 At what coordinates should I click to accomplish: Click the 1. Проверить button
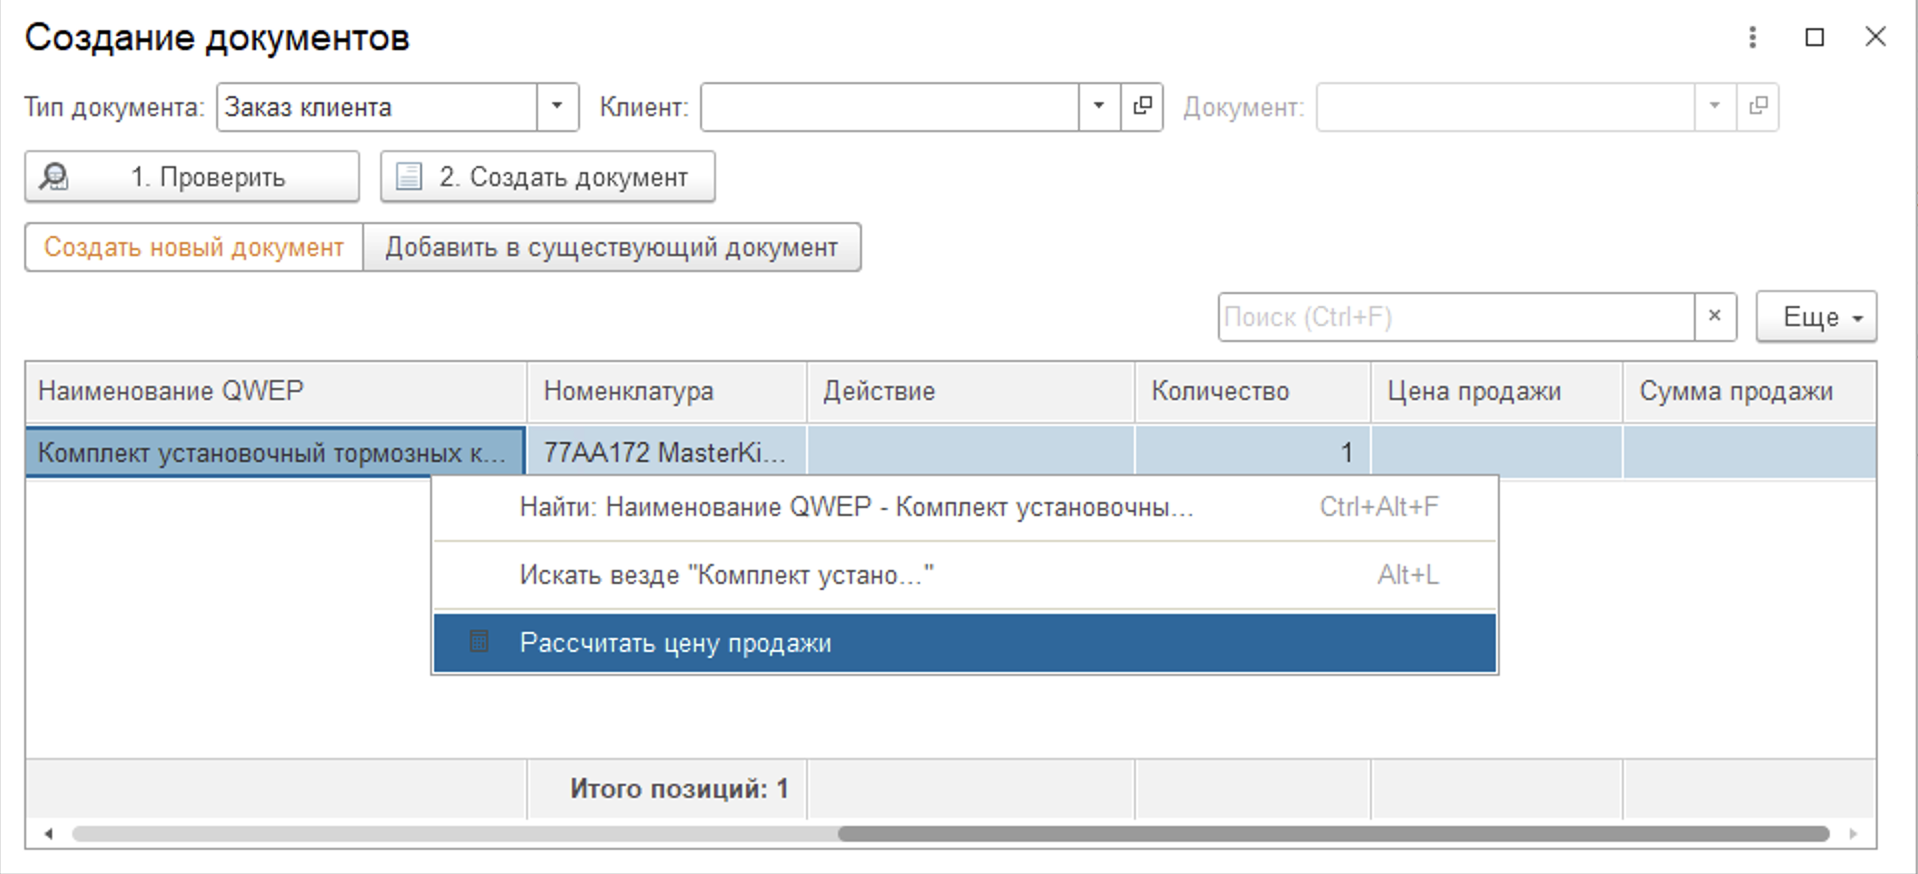click(x=192, y=177)
